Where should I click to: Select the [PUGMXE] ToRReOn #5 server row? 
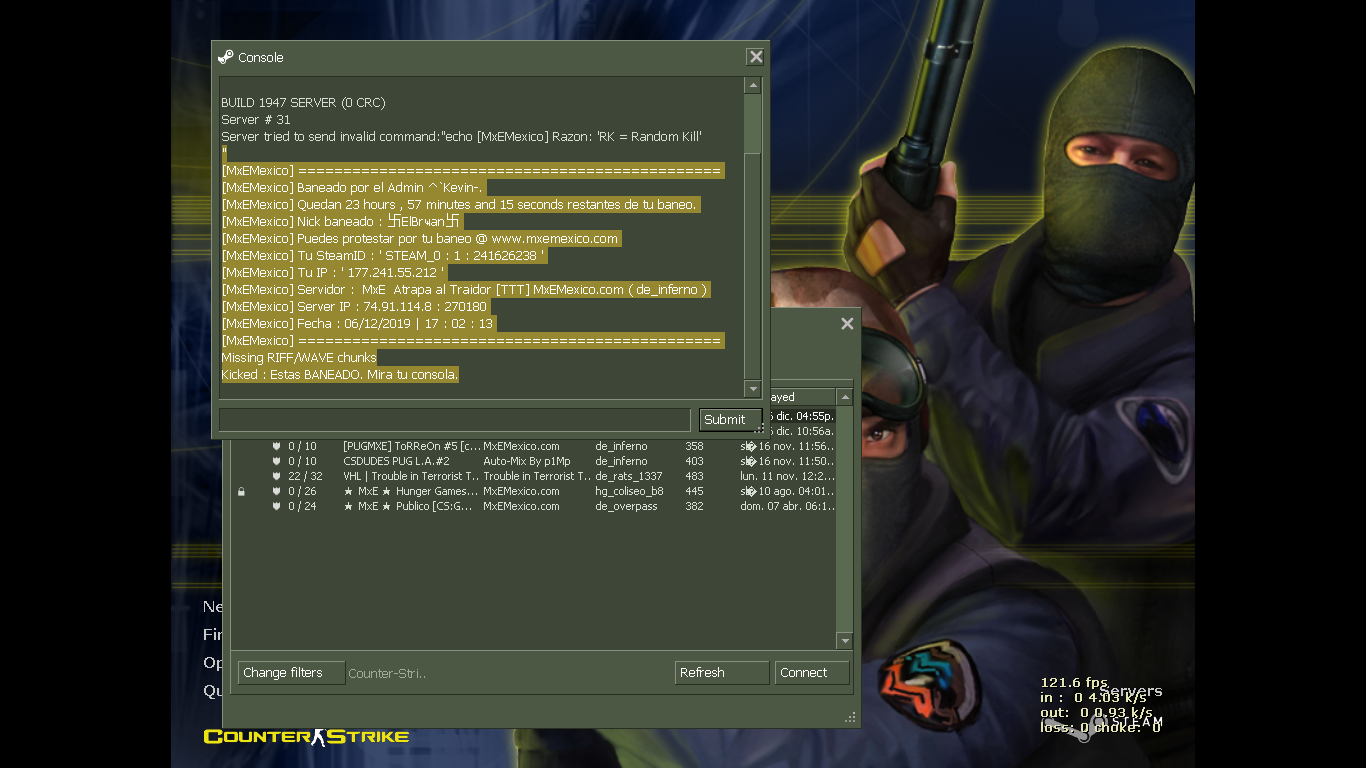click(x=533, y=446)
